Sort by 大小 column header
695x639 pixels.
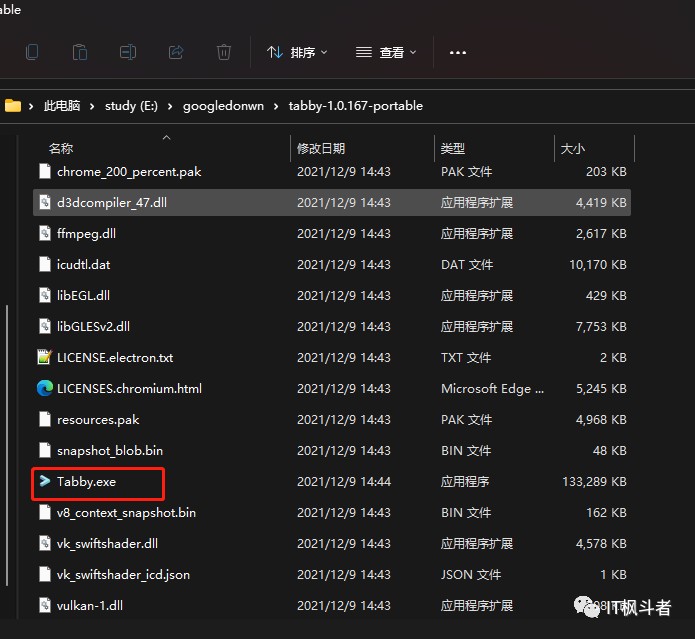pyautogui.click(x=572, y=148)
